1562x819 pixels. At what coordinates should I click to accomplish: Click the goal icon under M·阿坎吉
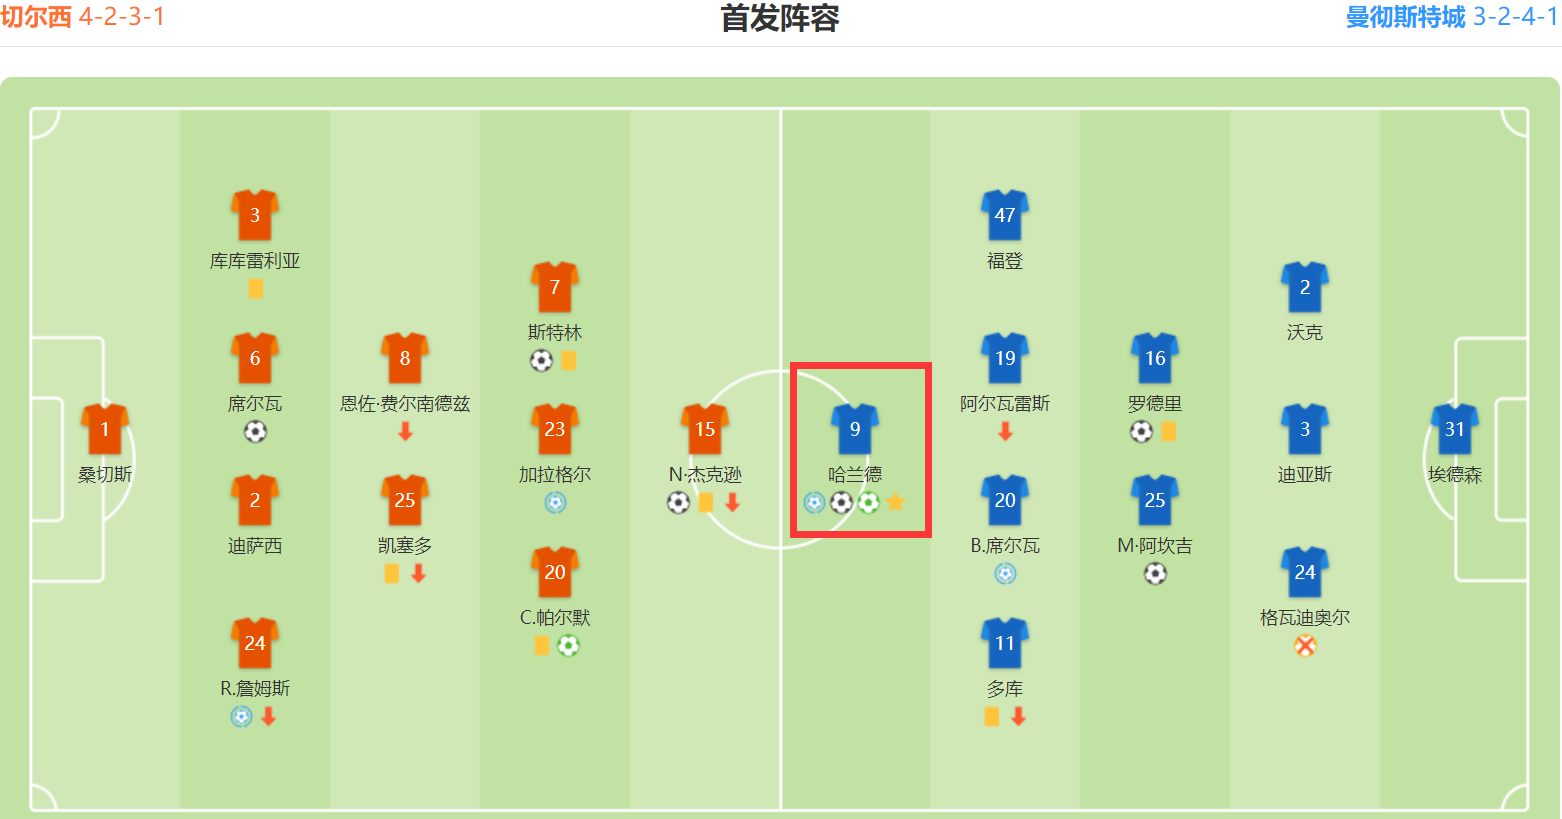[1155, 573]
